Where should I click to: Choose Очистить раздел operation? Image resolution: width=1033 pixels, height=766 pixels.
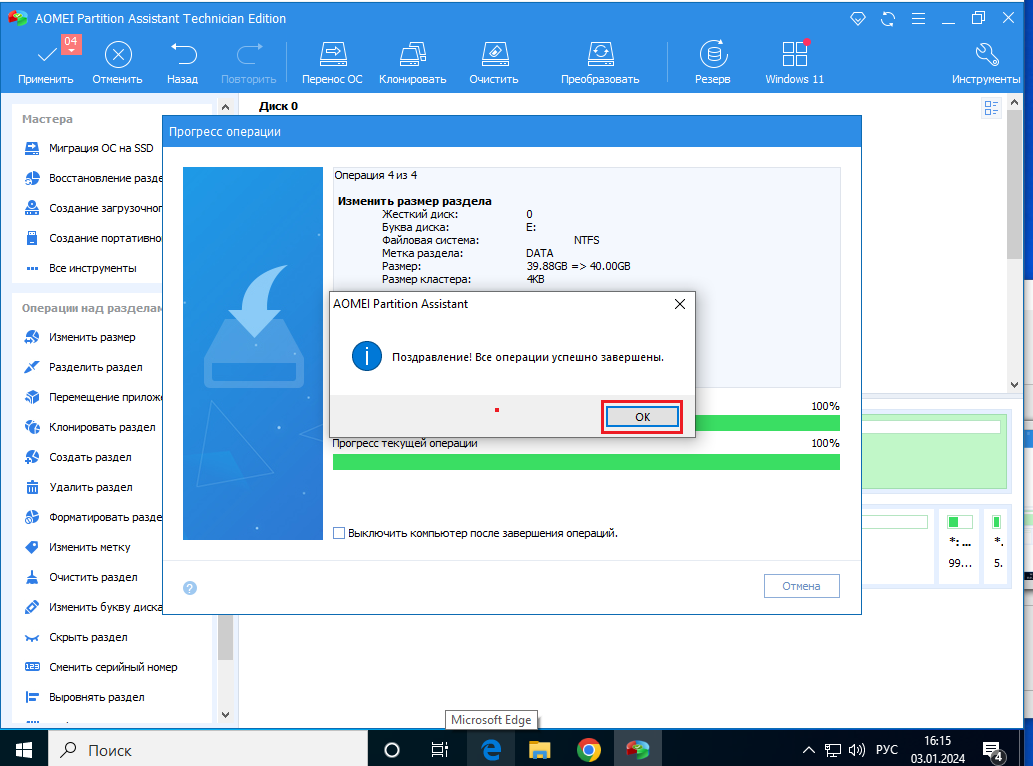pos(81,577)
